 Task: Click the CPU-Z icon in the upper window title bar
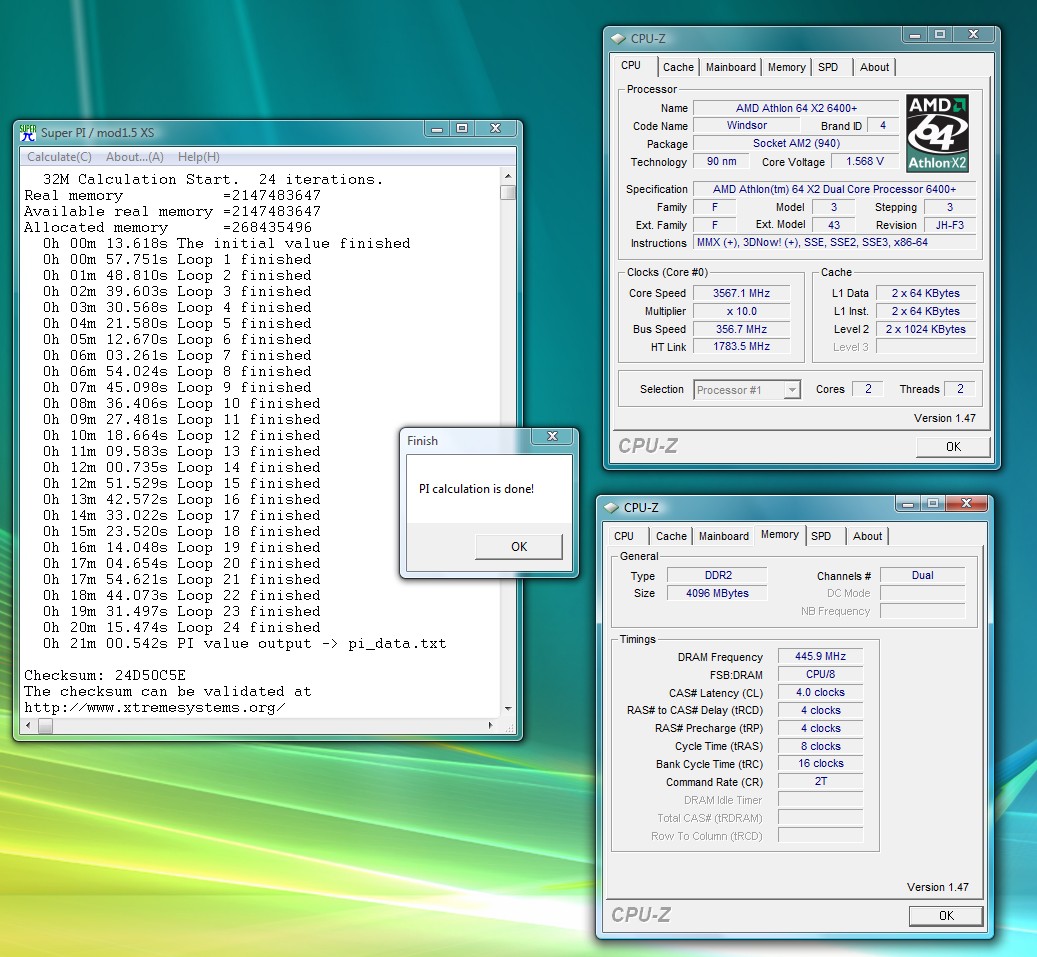618,38
